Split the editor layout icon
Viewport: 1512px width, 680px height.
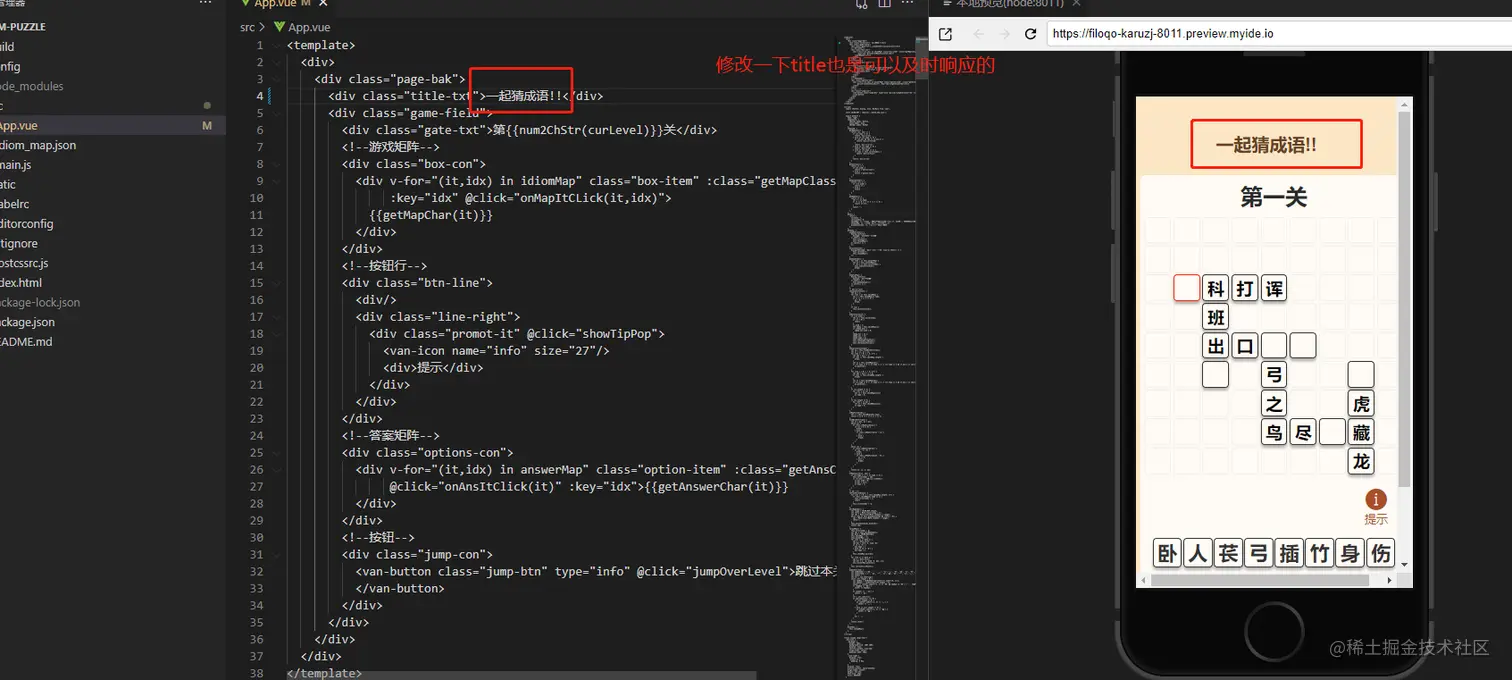click(x=884, y=4)
